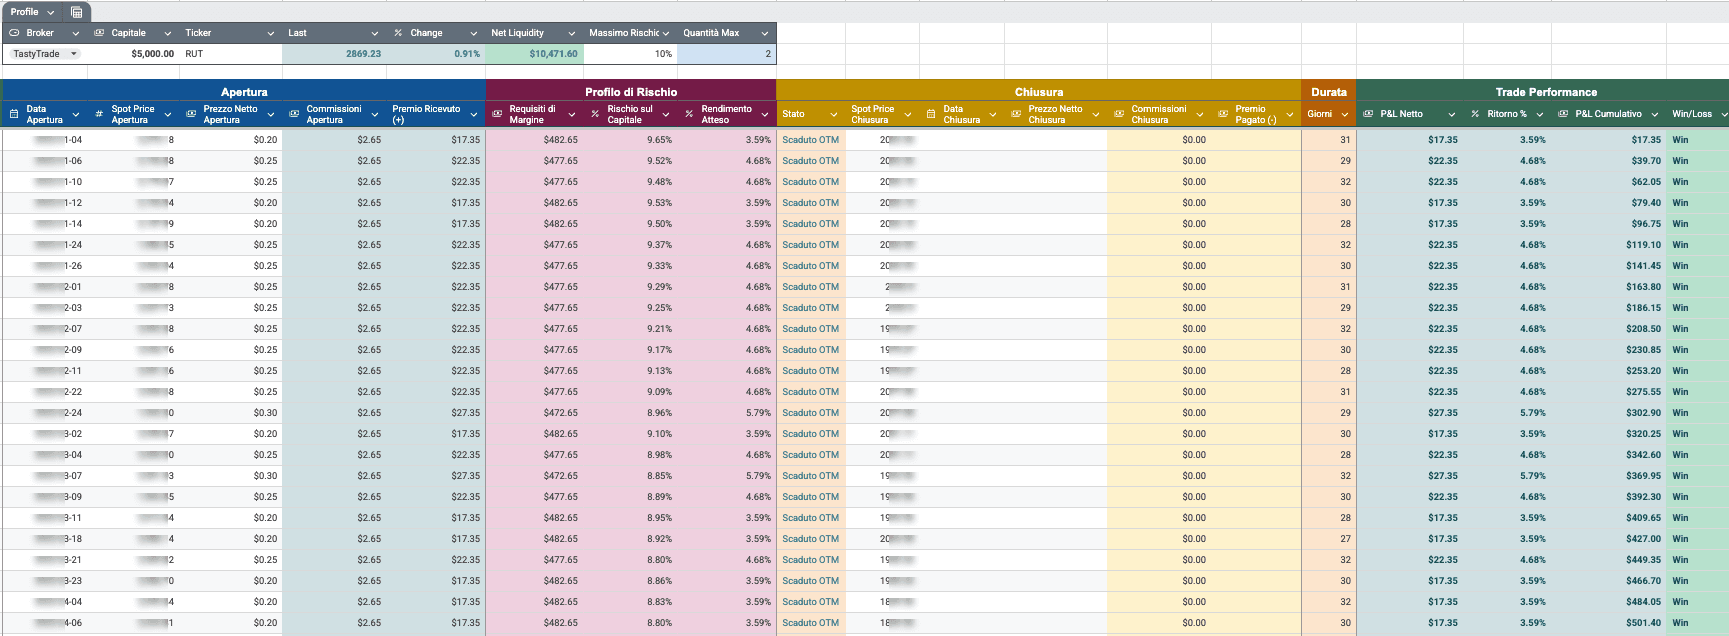Select the Ticker cell RUT

coord(231,54)
